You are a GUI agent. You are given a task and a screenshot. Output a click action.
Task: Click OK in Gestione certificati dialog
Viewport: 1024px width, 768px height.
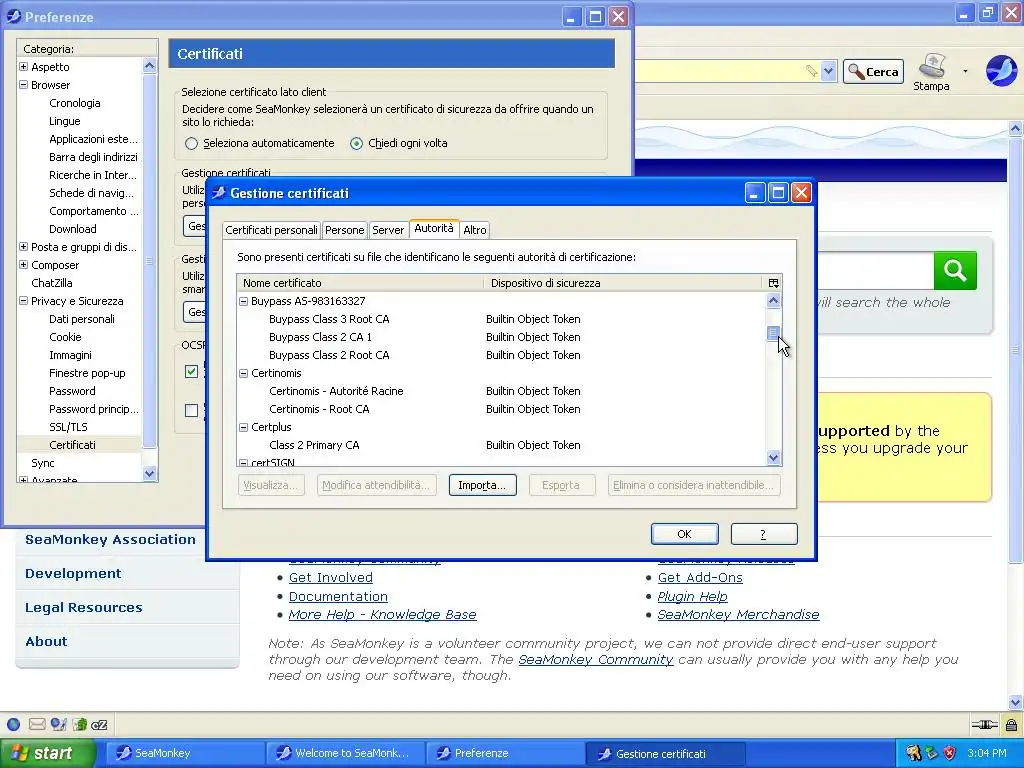pos(684,534)
